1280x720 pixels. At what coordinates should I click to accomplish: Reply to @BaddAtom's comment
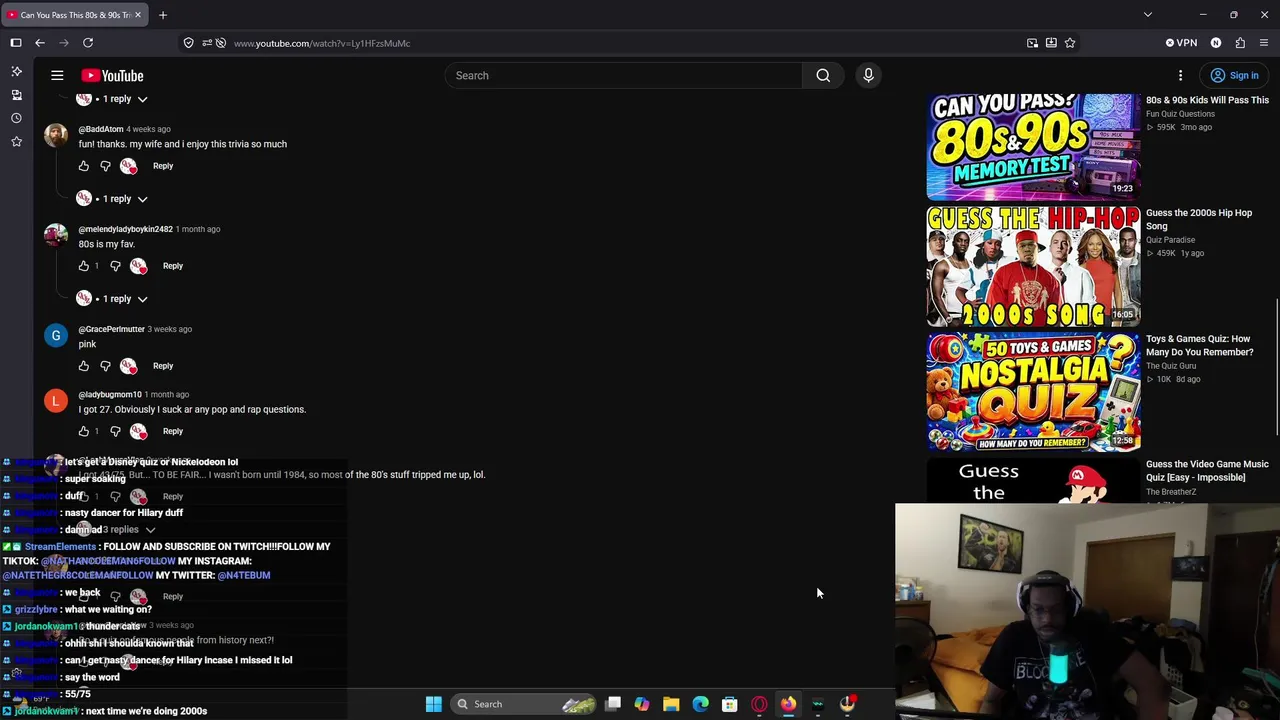pyautogui.click(x=163, y=166)
